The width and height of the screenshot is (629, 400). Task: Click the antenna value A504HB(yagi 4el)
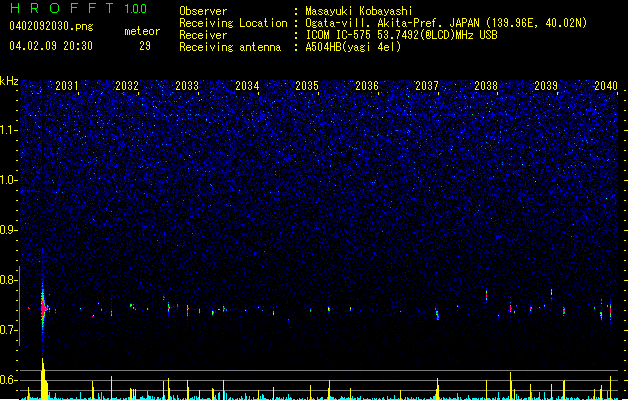tap(353, 47)
